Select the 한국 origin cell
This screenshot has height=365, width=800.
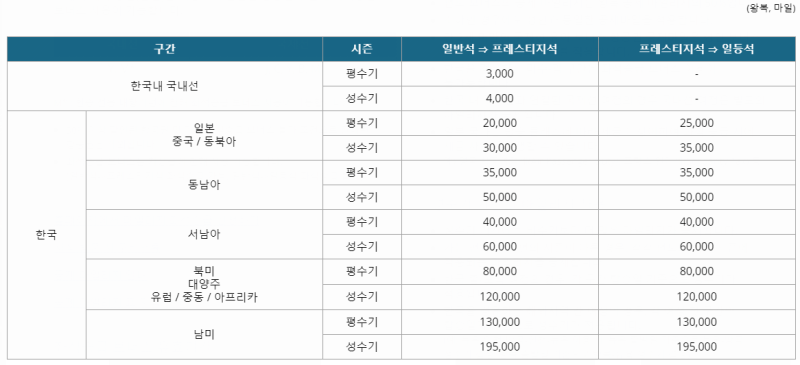click(x=46, y=235)
